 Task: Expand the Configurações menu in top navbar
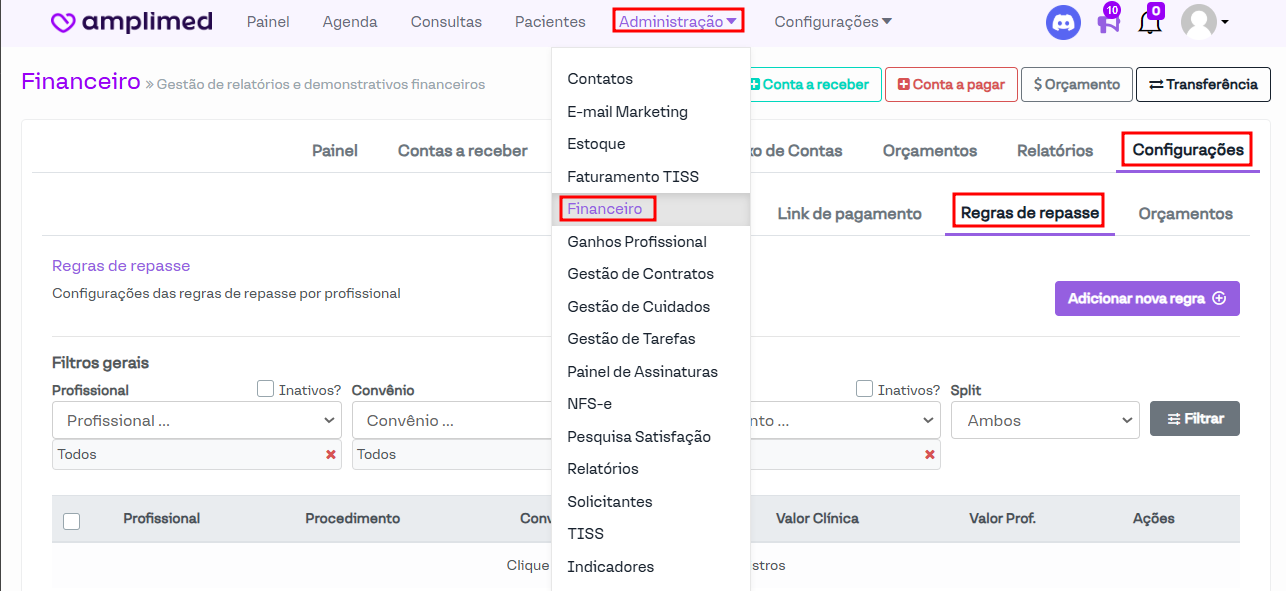coord(833,22)
